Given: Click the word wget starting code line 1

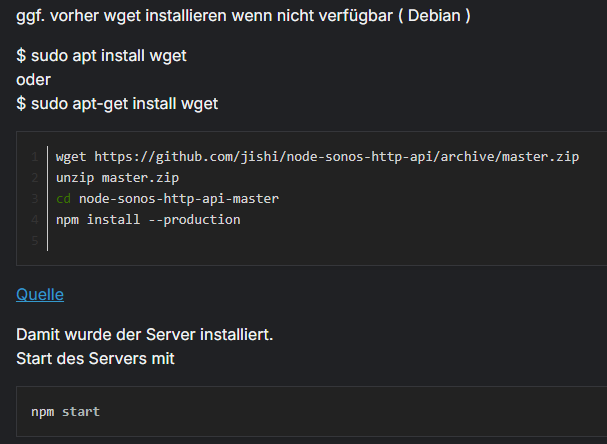Looking at the screenshot, I should point(71,157).
